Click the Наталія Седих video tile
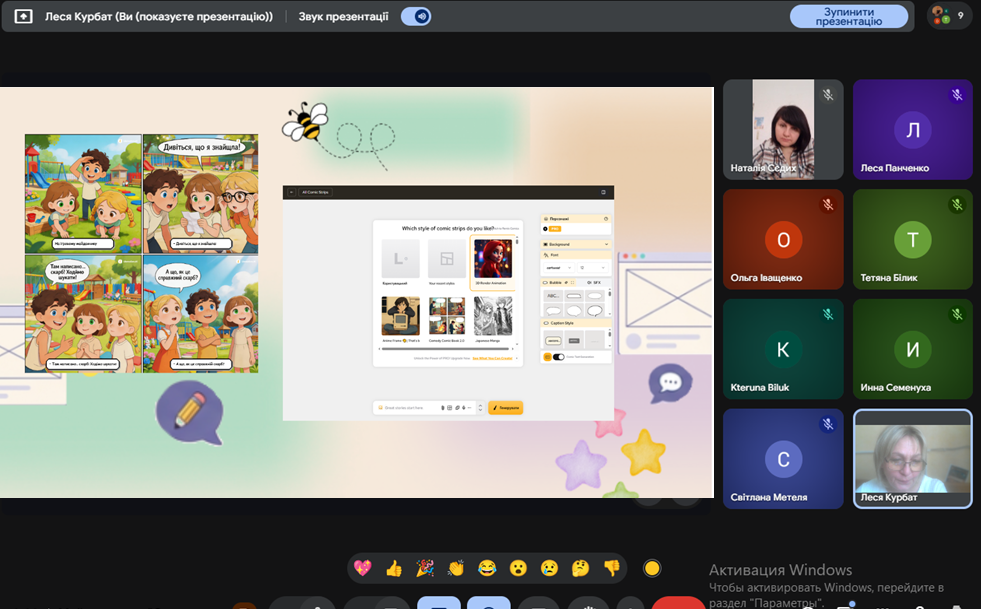The width and height of the screenshot is (981, 609). 783,129
